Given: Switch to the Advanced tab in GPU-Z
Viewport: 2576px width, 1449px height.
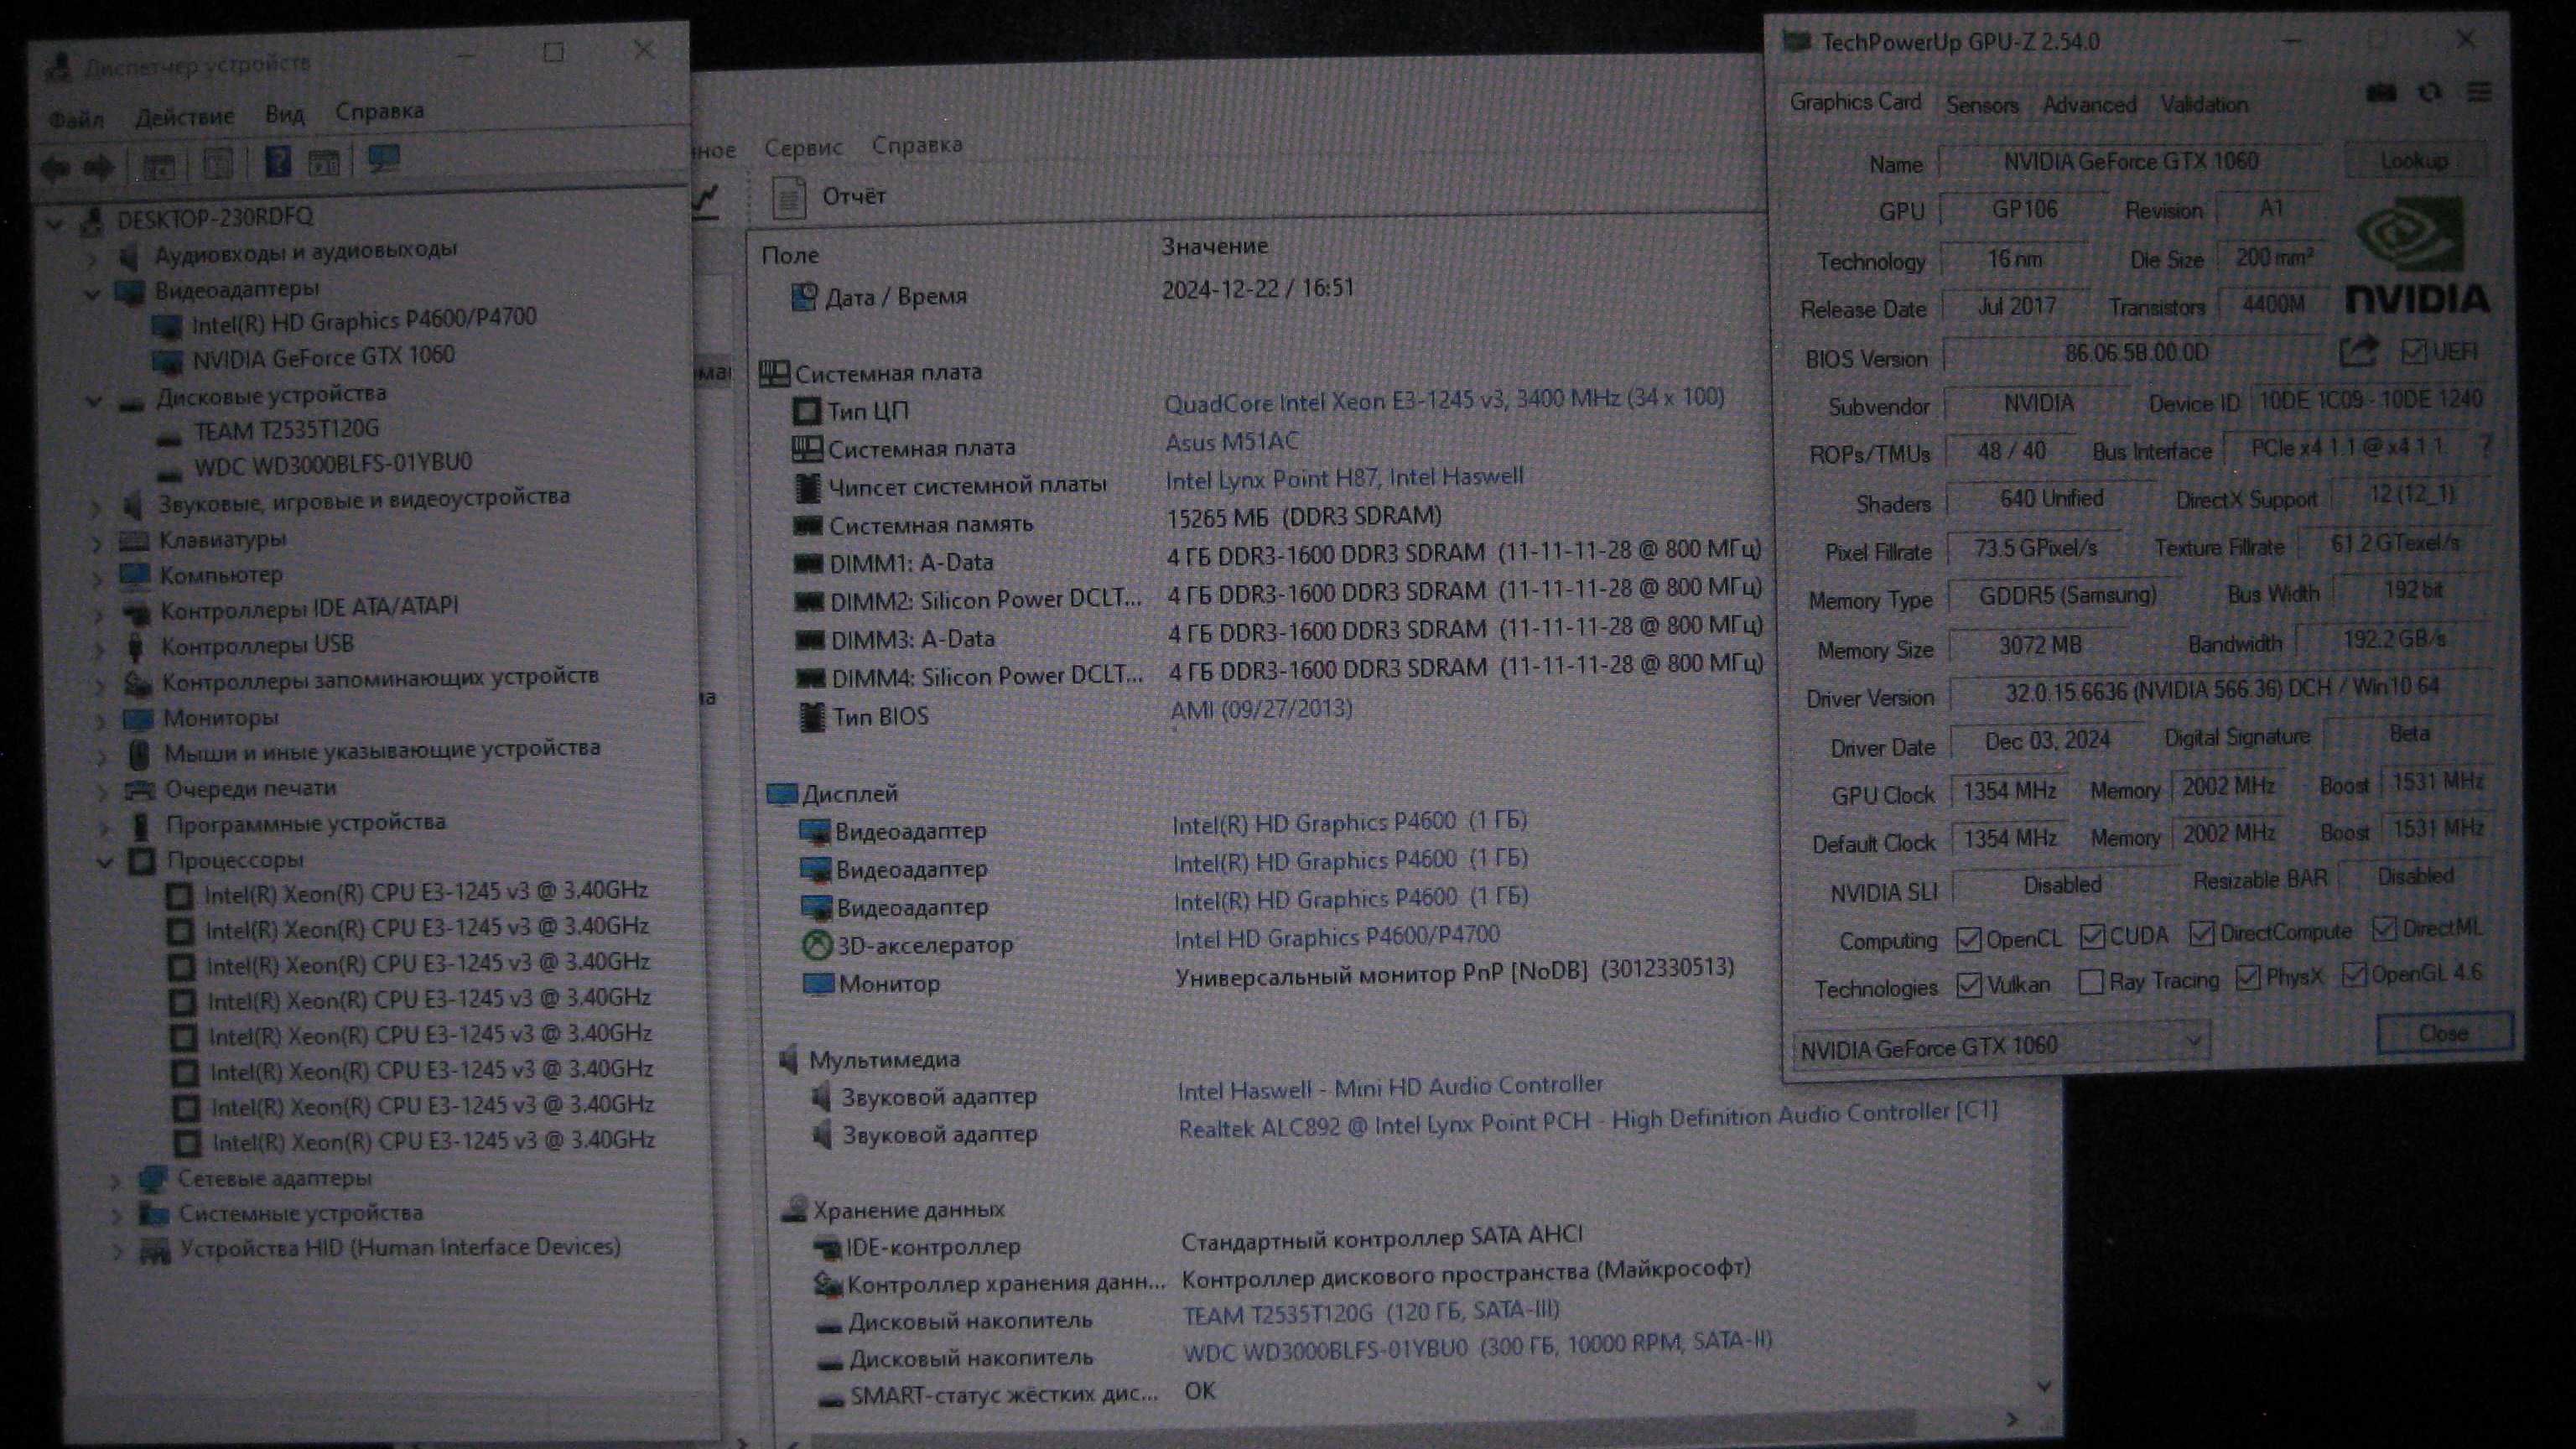Looking at the screenshot, I should [2089, 104].
